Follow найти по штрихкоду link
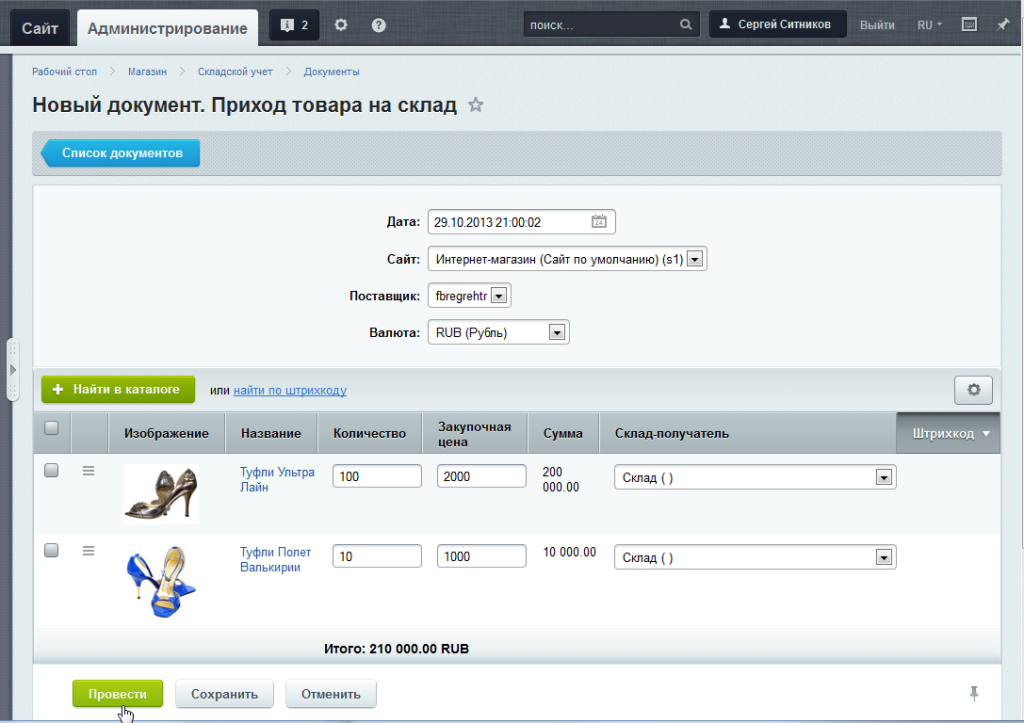 point(290,390)
